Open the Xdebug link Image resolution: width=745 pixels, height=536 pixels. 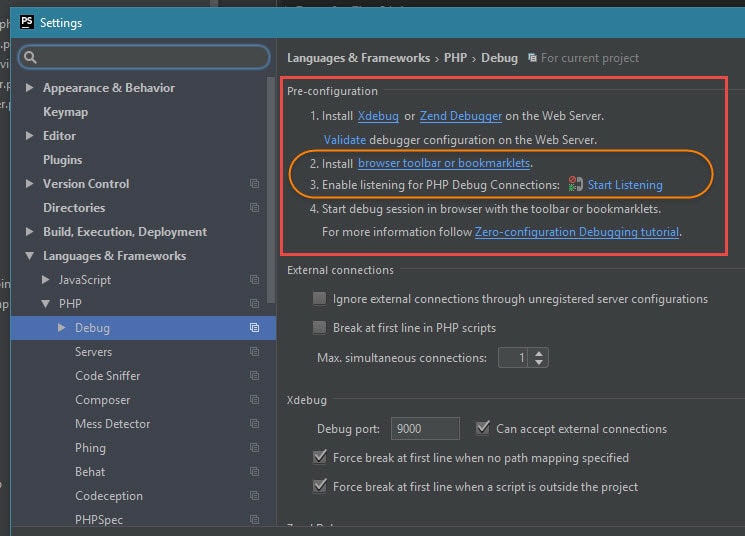[378, 115]
